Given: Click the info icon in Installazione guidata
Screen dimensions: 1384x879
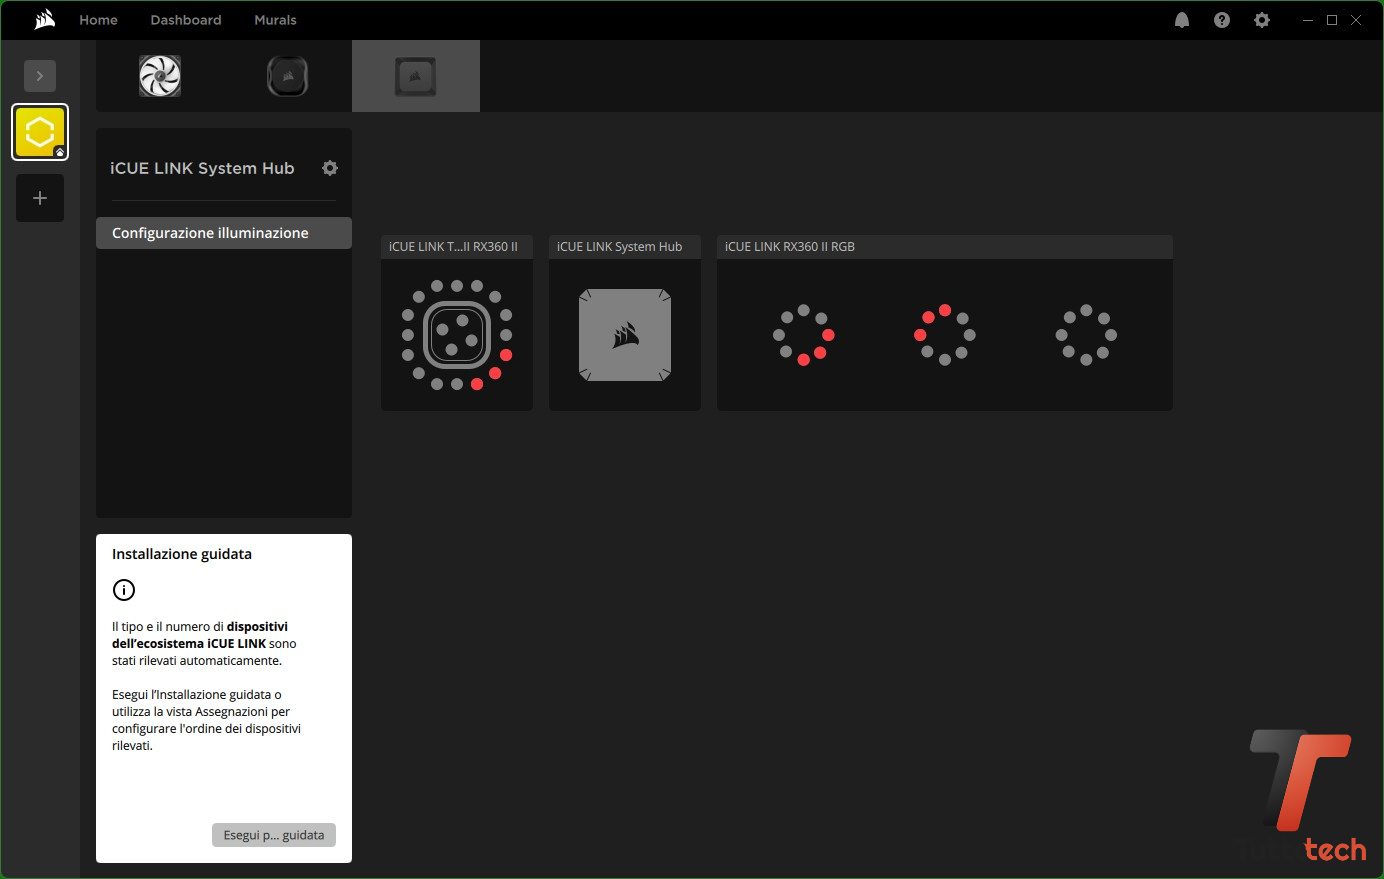Looking at the screenshot, I should coord(123,590).
